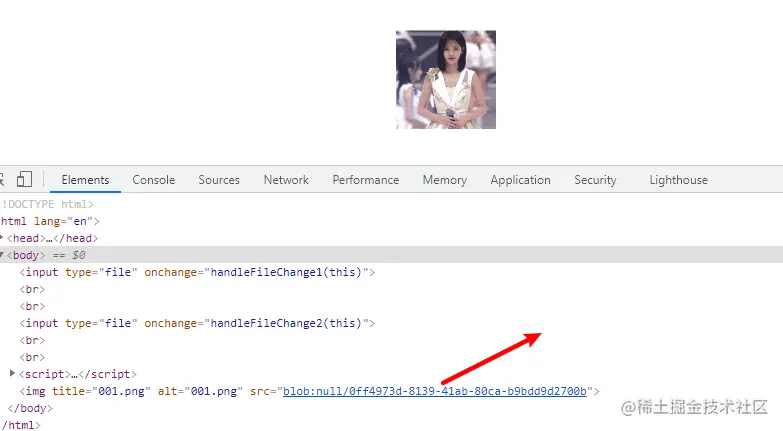783x431 pixels.
Task: Click the title attribute value "001.png"
Action: click(x=121, y=391)
